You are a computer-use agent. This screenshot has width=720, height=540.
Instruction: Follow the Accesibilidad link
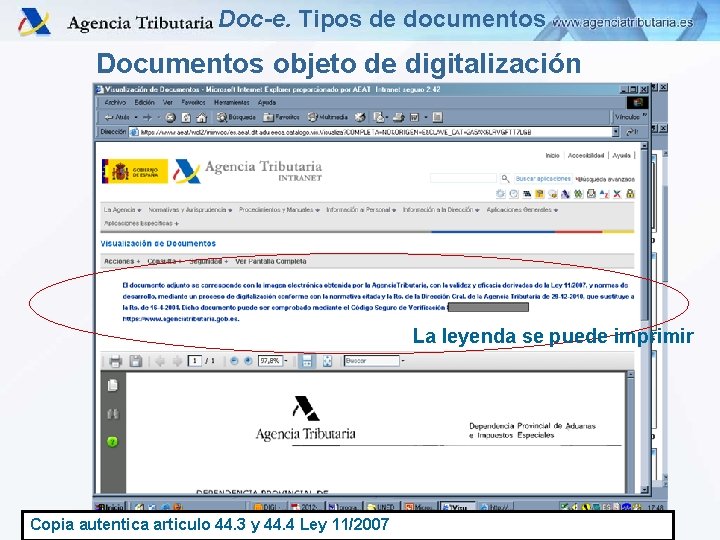[585, 156]
